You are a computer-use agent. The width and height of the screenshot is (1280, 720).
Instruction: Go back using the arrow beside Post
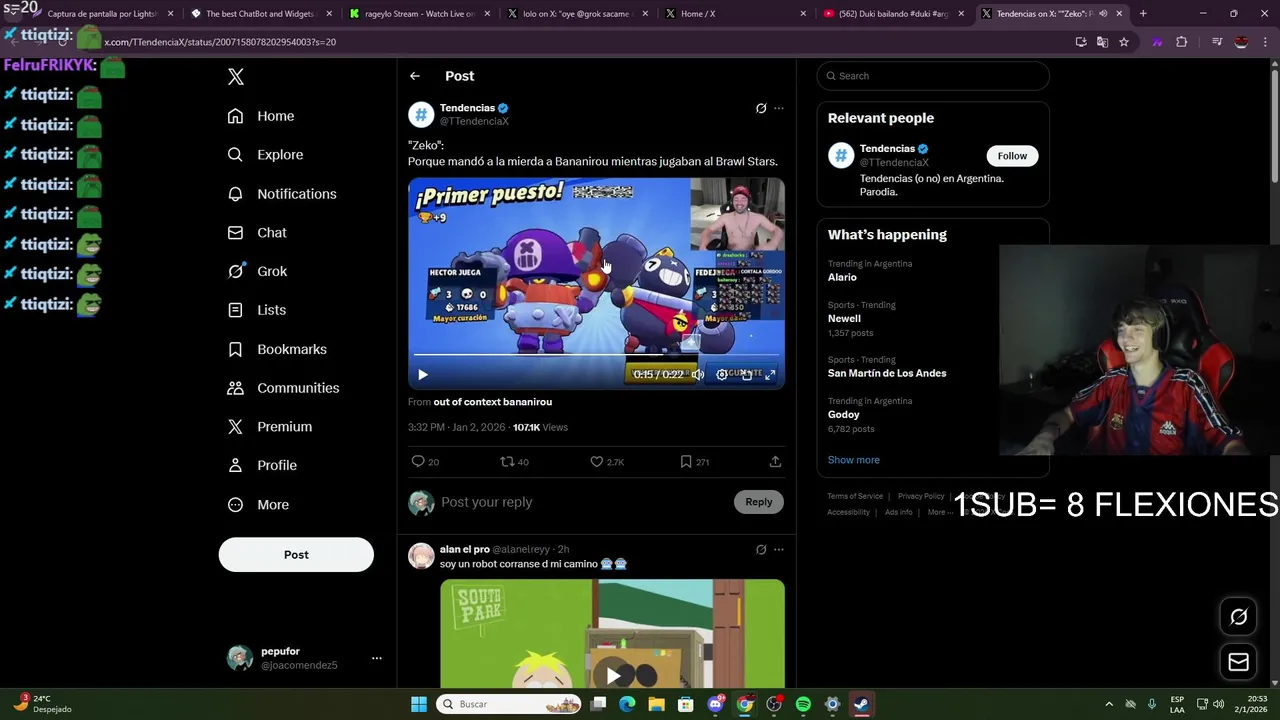[x=414, y=76]
